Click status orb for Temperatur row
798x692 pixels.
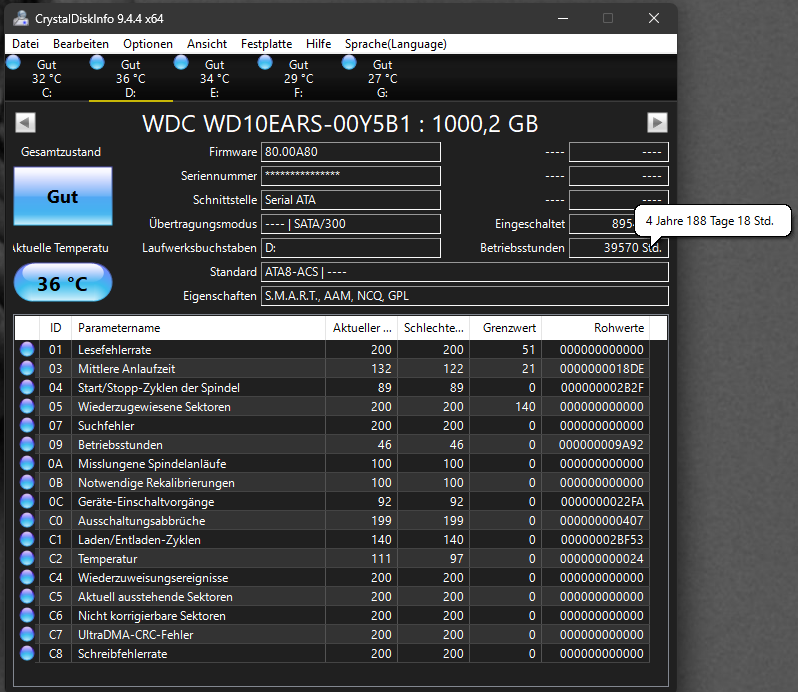[x=27, y=559]
